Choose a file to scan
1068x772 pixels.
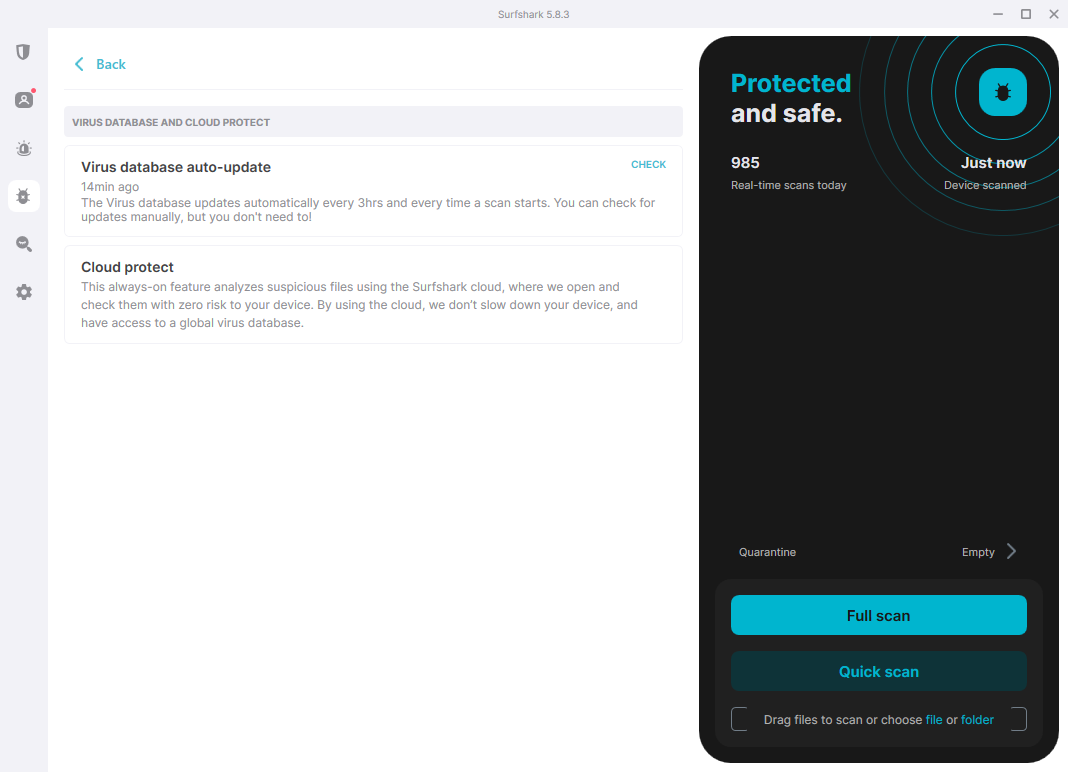pyautogui.click(x=934, y=720)
